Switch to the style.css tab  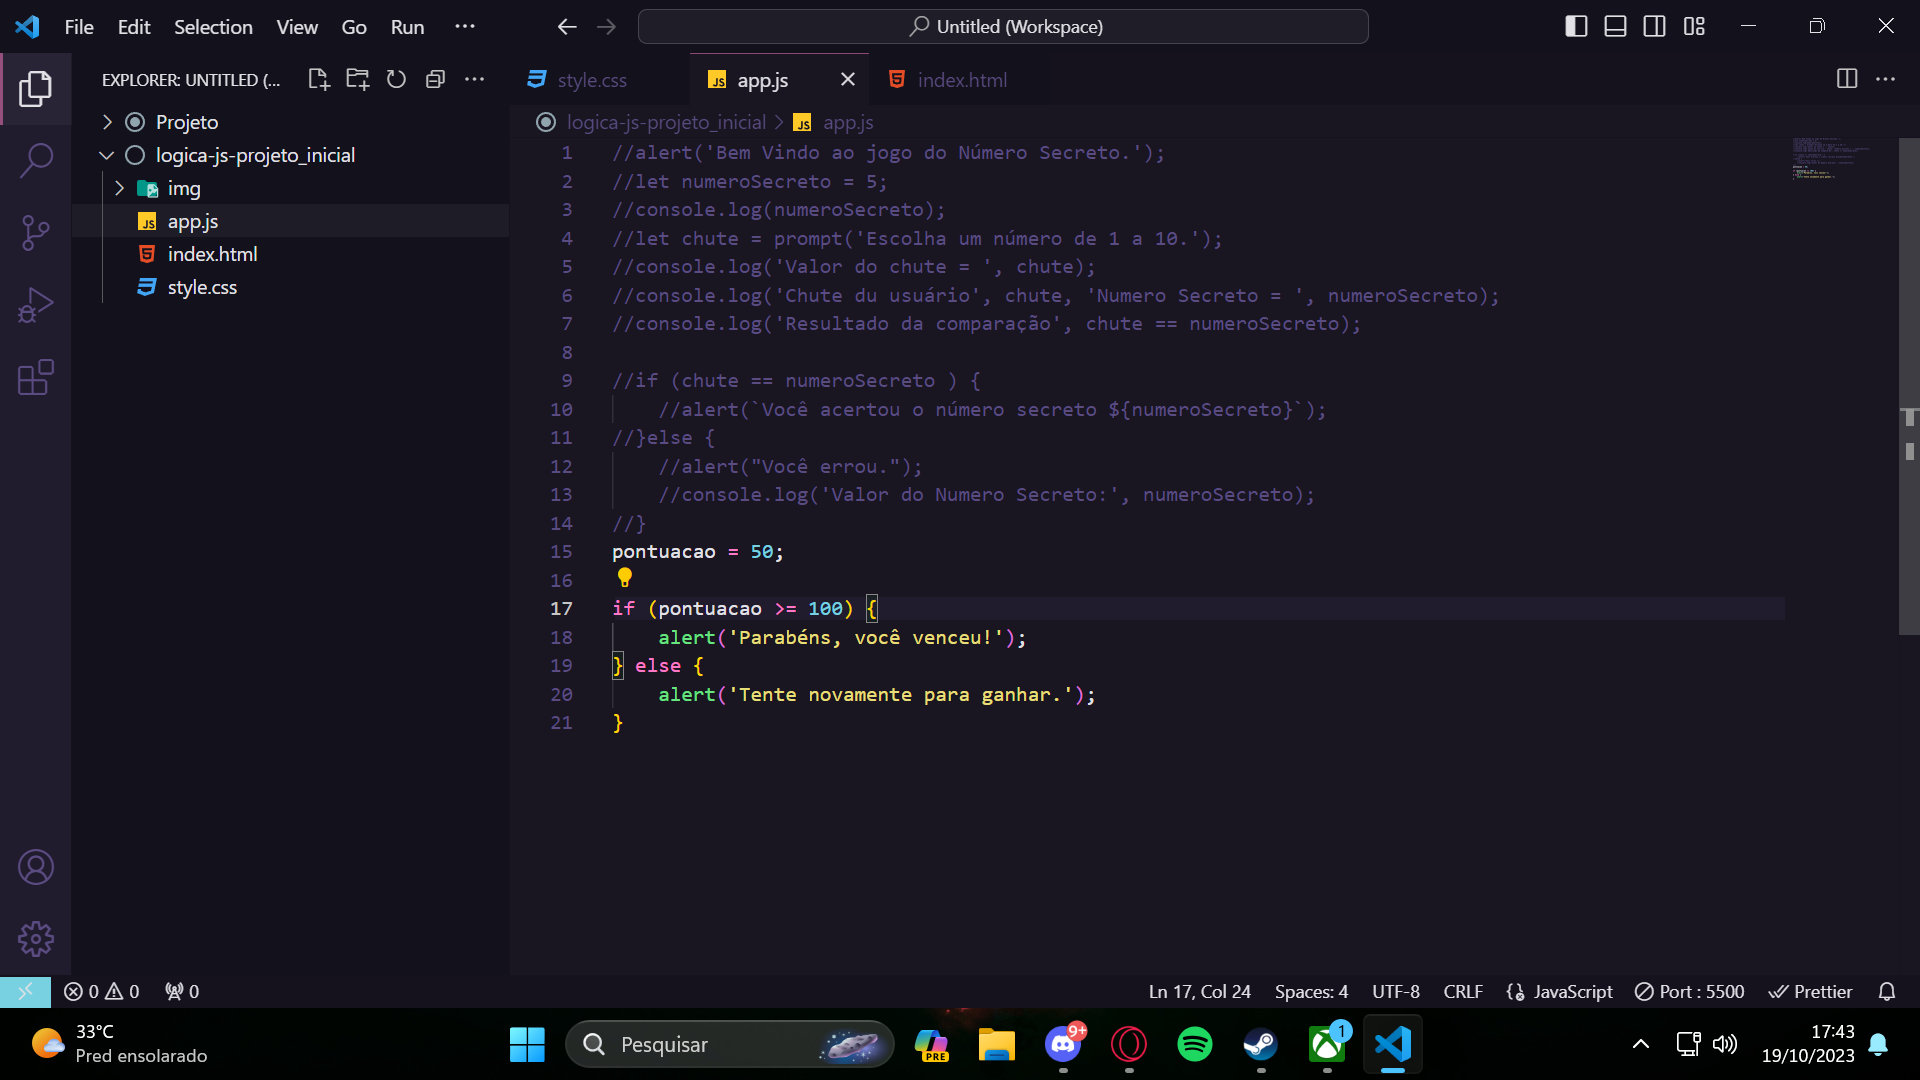click(x=600, y=79)
